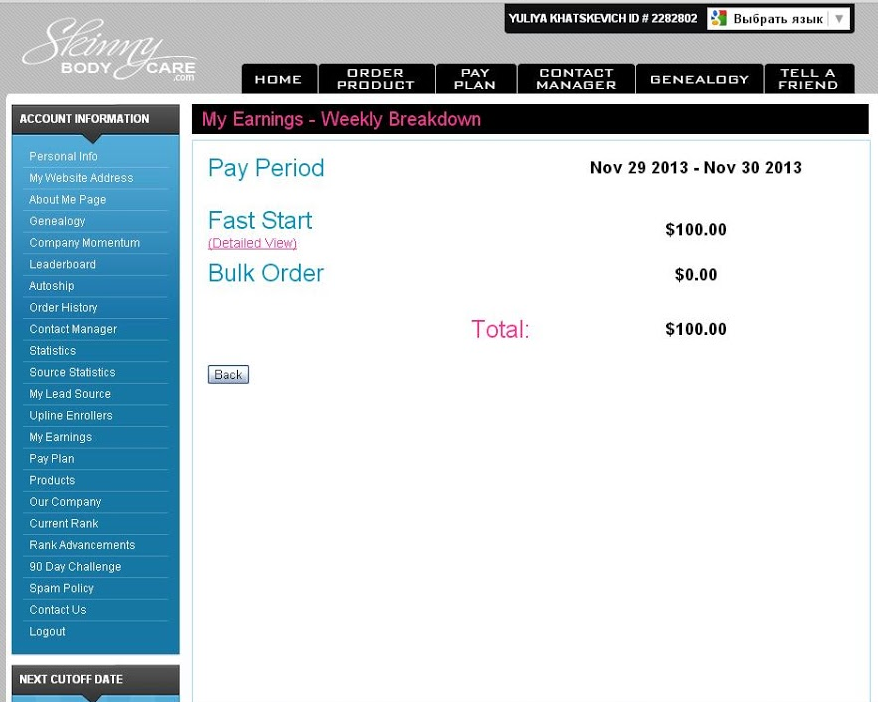View Rank Advancements in sidebar

[x=82, y=545]
